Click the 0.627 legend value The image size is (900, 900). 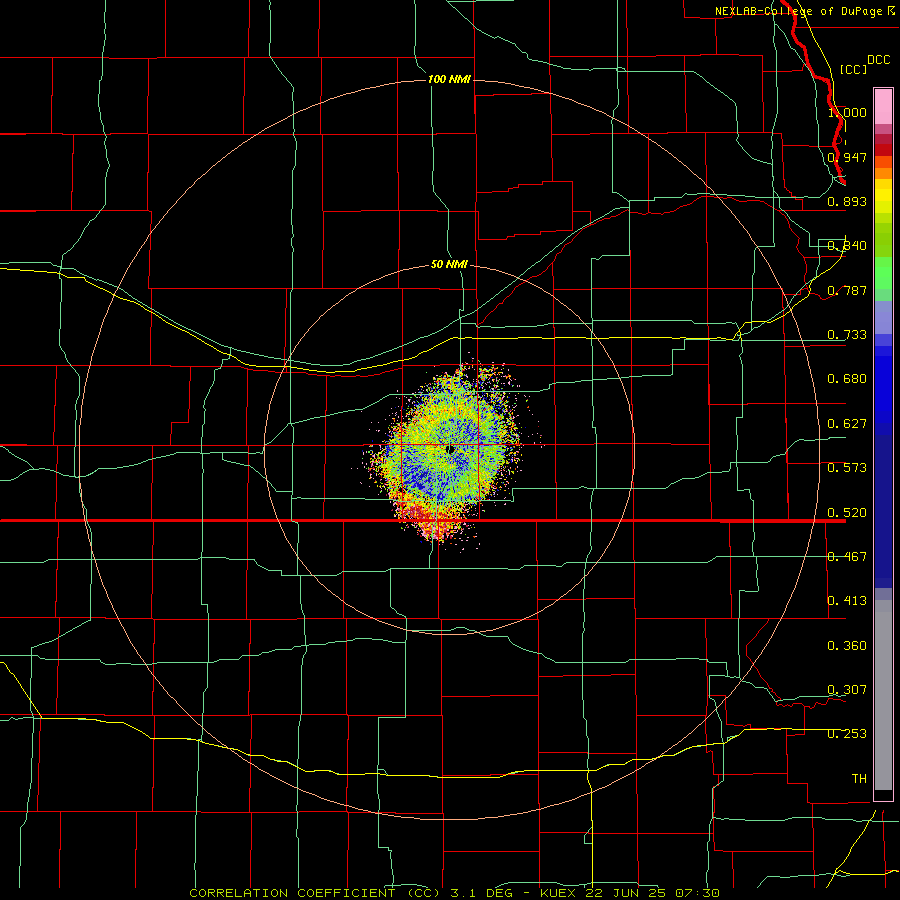tap(847, 424)
